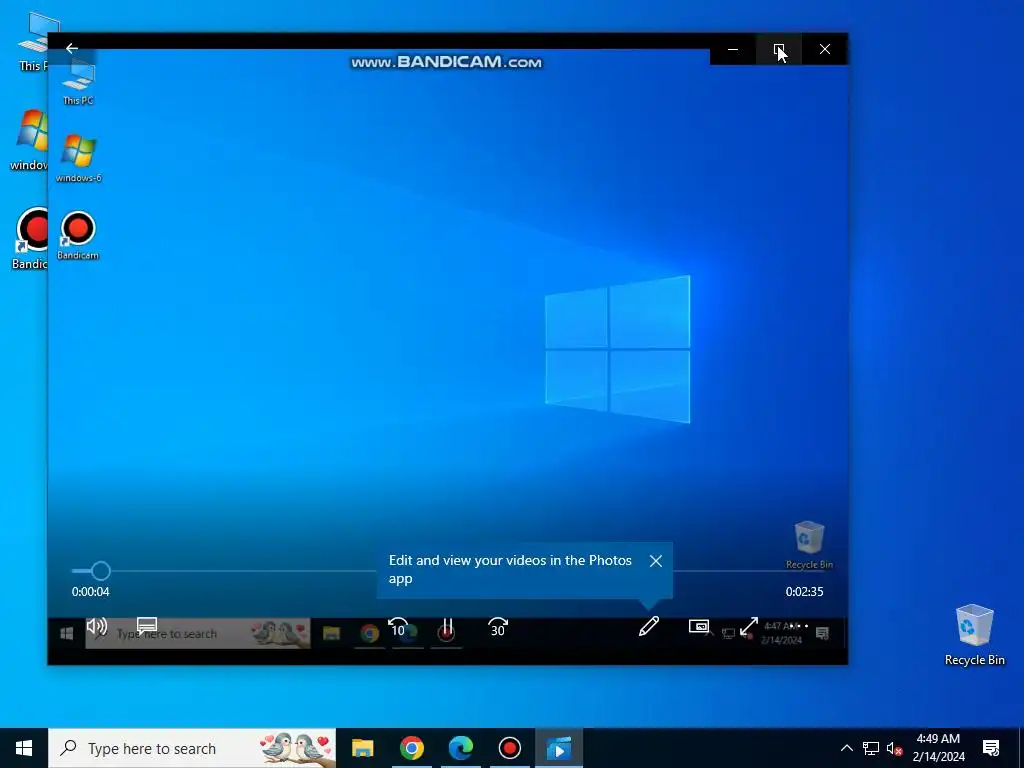Screen dimensions: 1024x768
Task: Minimize the Movies & TV window
Action: [x=733, y=49]
